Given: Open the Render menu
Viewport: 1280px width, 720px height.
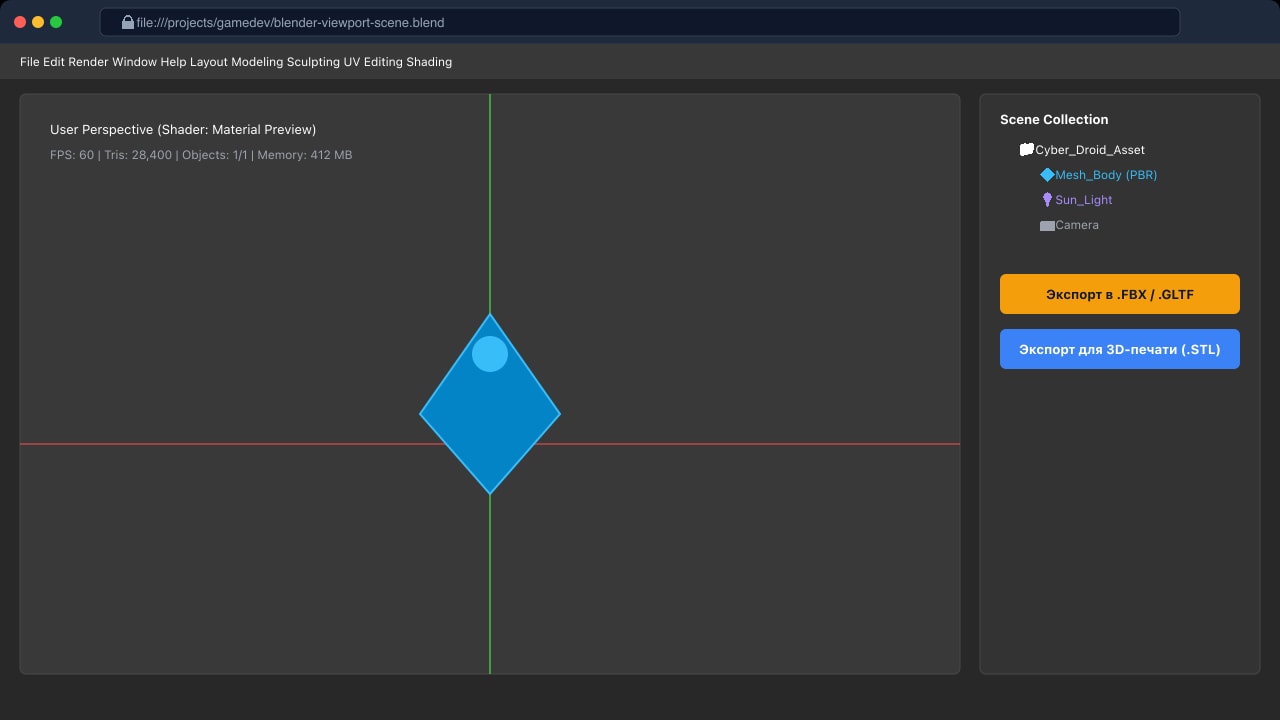Looking at the screenshot, I should coord(88,62).
